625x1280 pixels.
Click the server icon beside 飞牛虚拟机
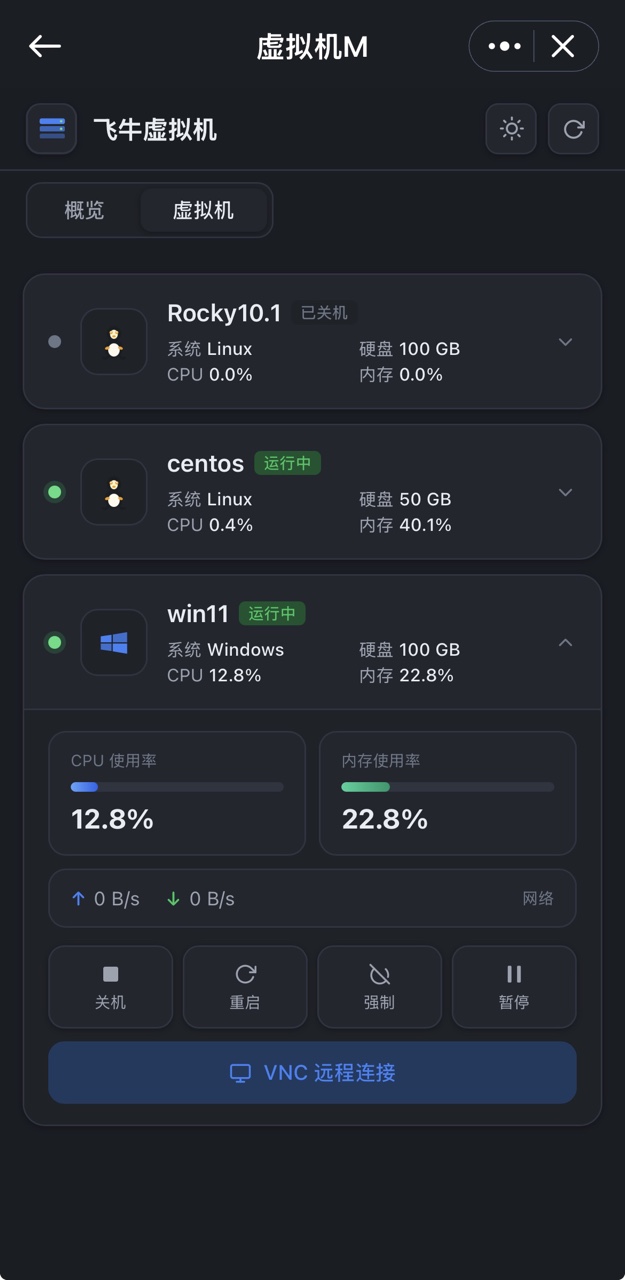(x=51, y=129)
